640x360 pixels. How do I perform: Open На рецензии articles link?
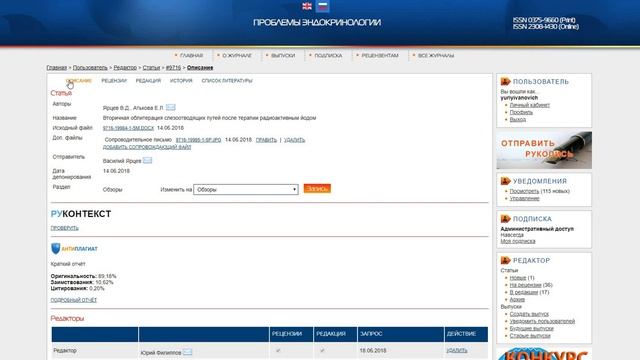tap(525, 285)
